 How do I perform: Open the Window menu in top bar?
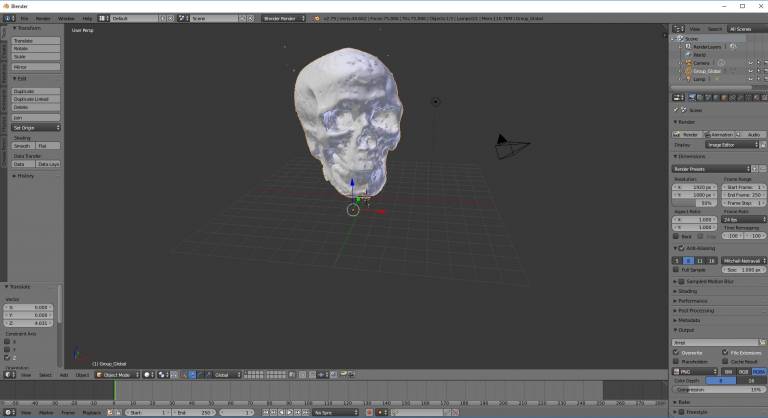[x=66, y=18]
